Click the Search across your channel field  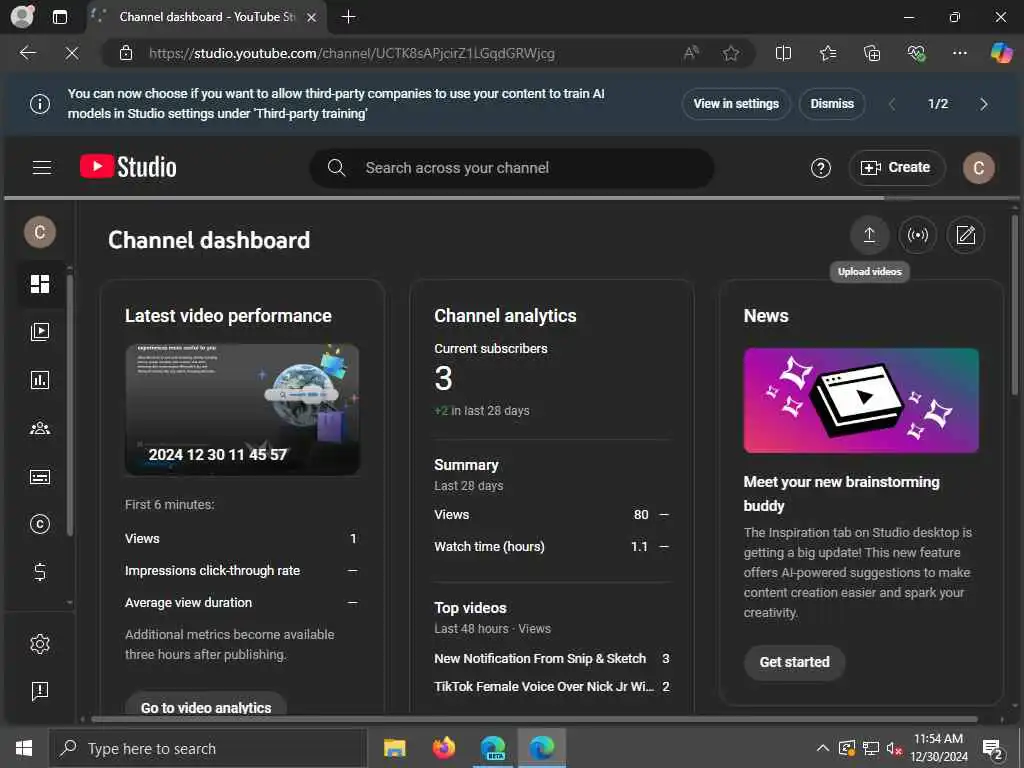pyautogui.click(x=511, y=168)
